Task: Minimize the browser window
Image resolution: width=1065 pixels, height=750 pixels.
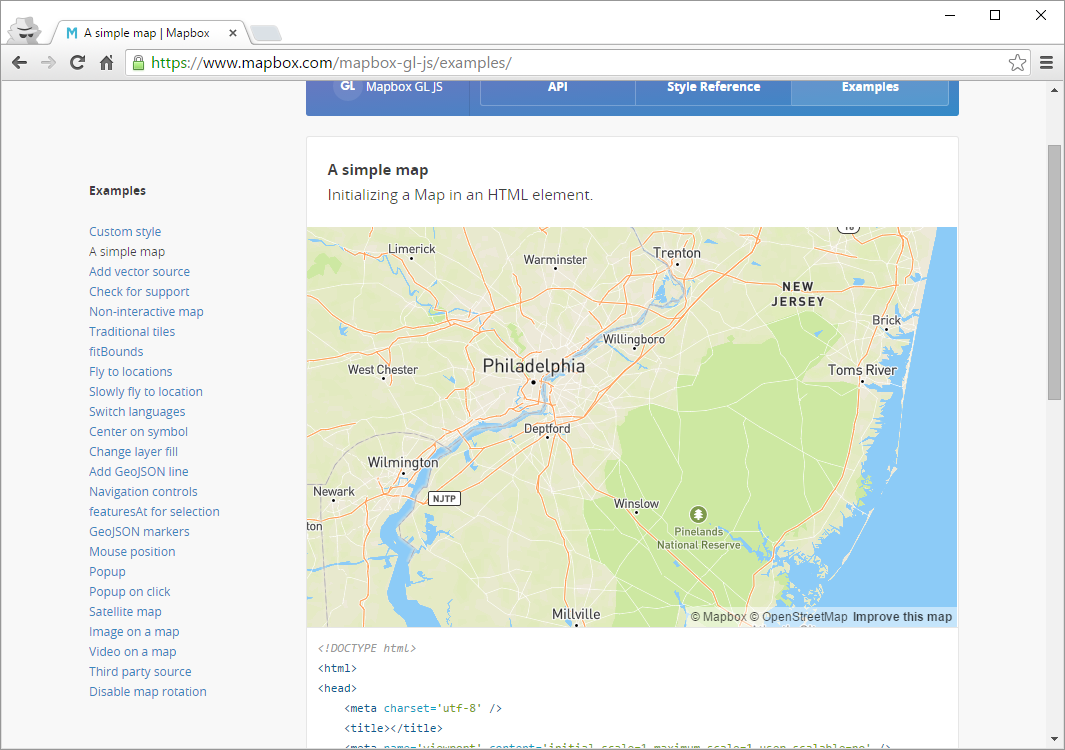Action: (x=950, y=15)
